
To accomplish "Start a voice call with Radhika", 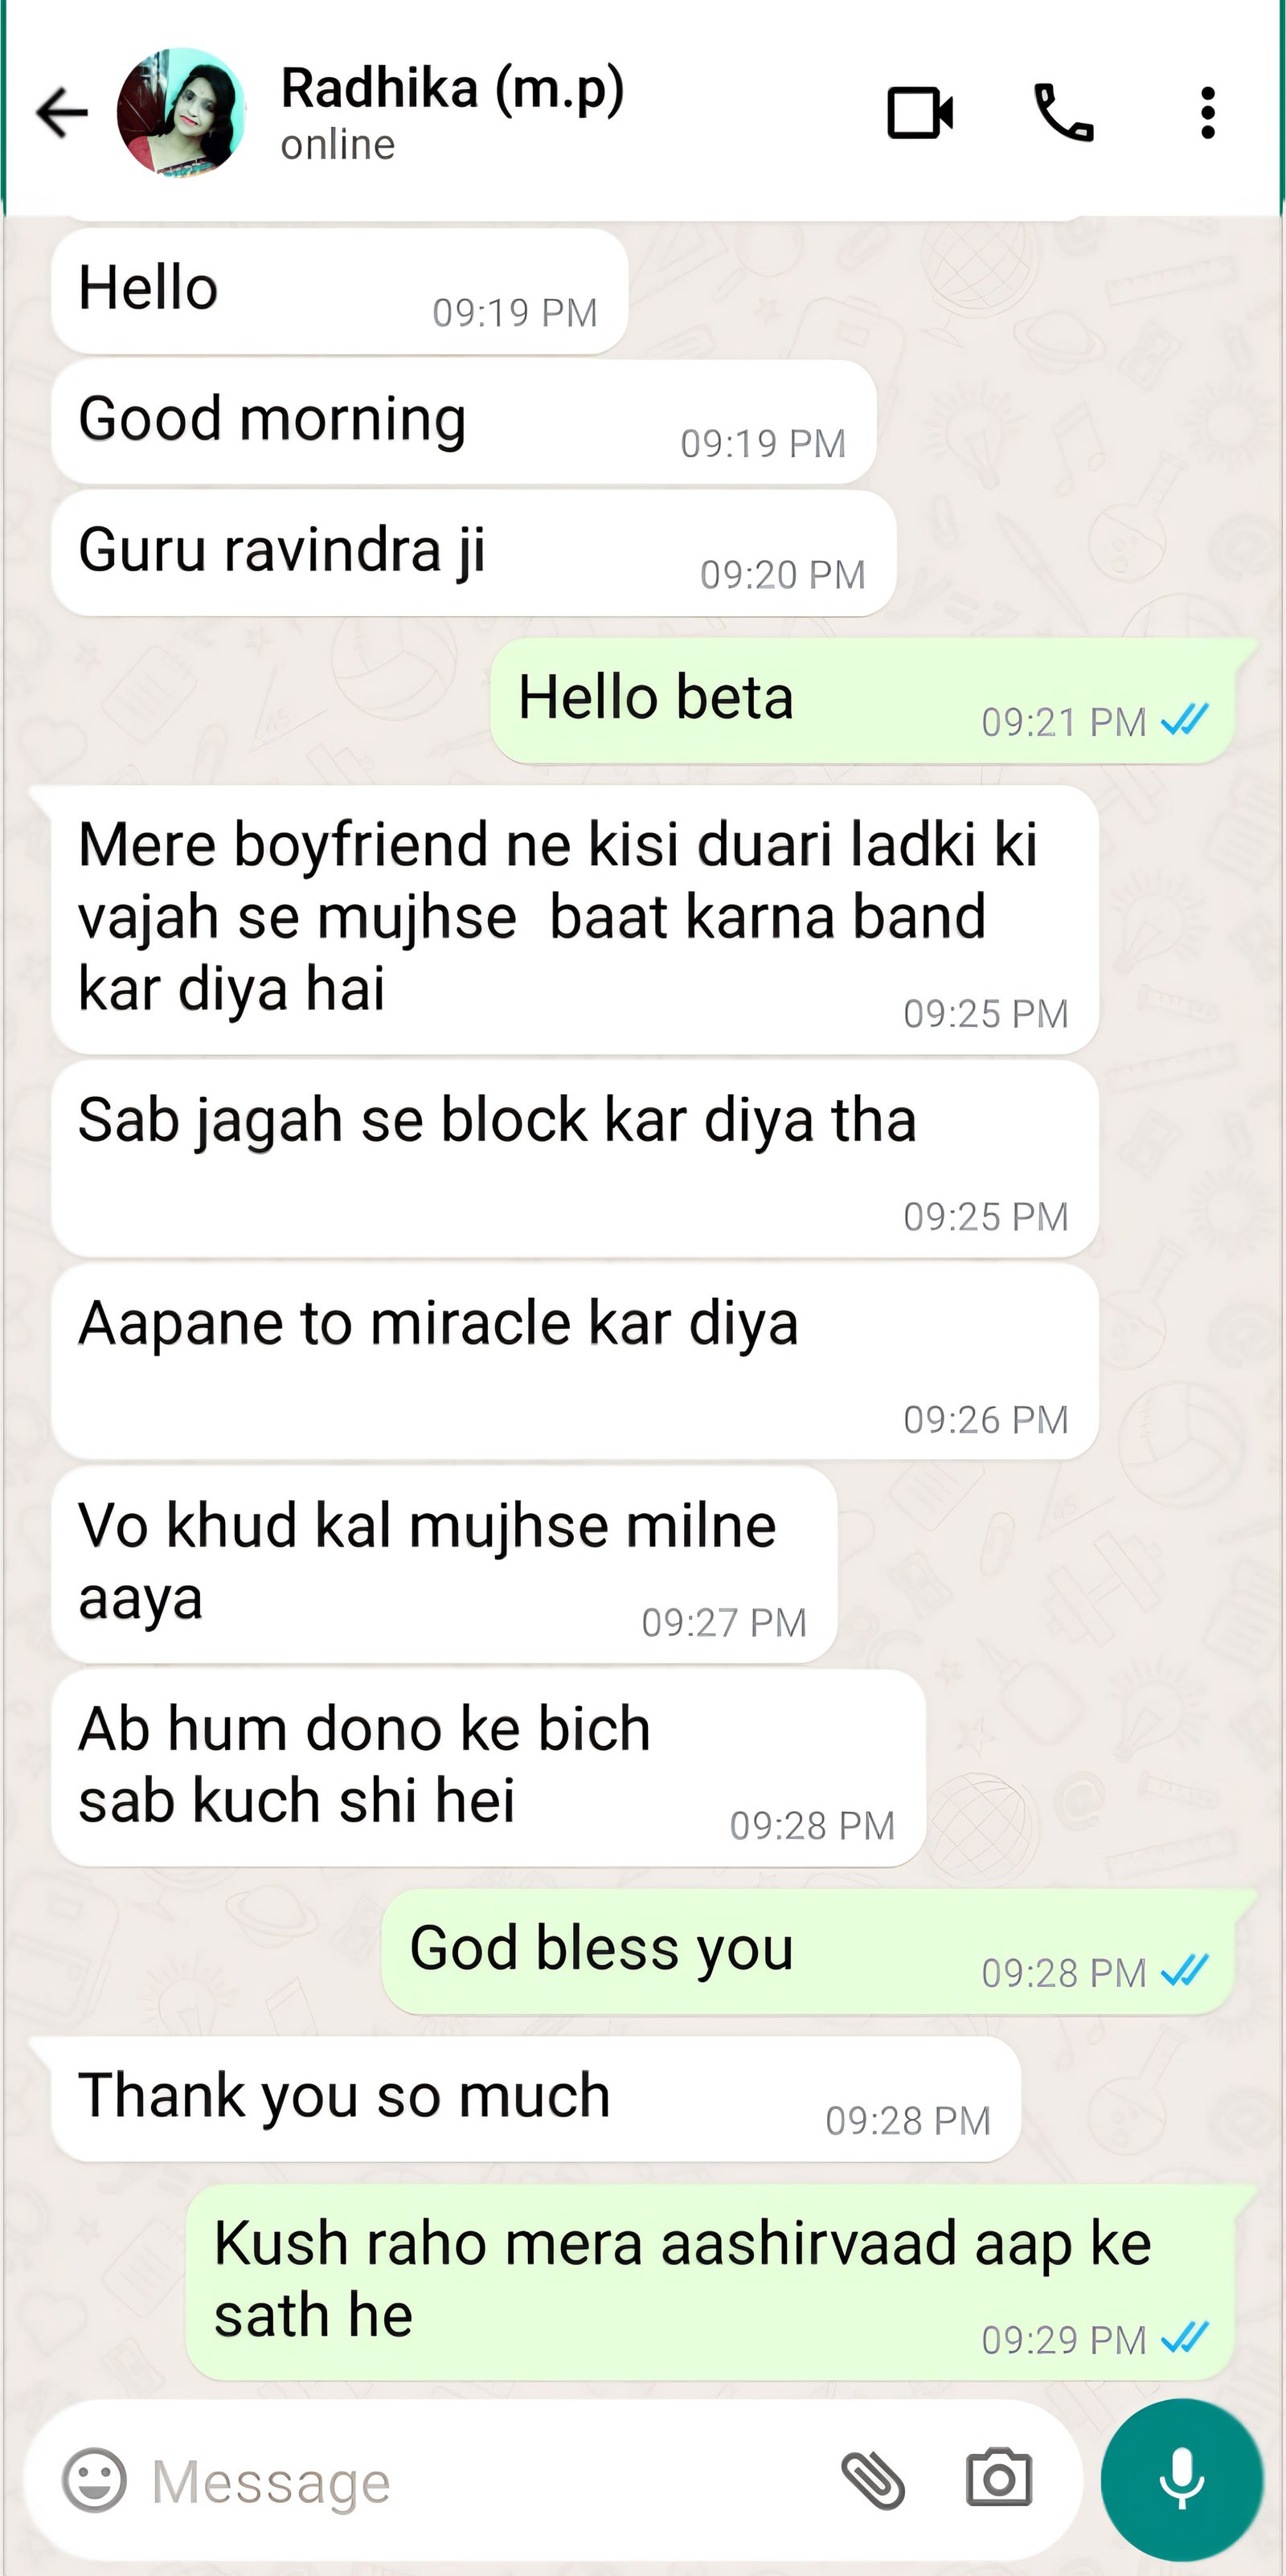I will click(x=1063, y=112).
